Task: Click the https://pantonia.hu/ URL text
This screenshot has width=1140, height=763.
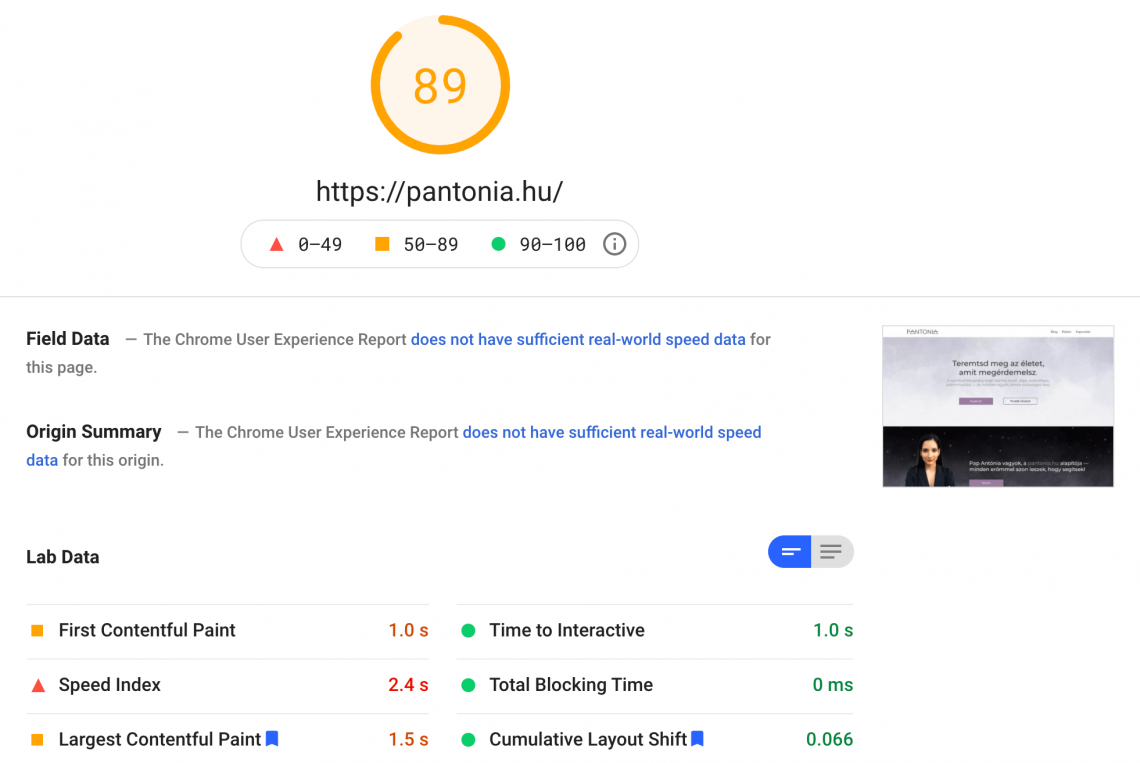Action: 439,191
